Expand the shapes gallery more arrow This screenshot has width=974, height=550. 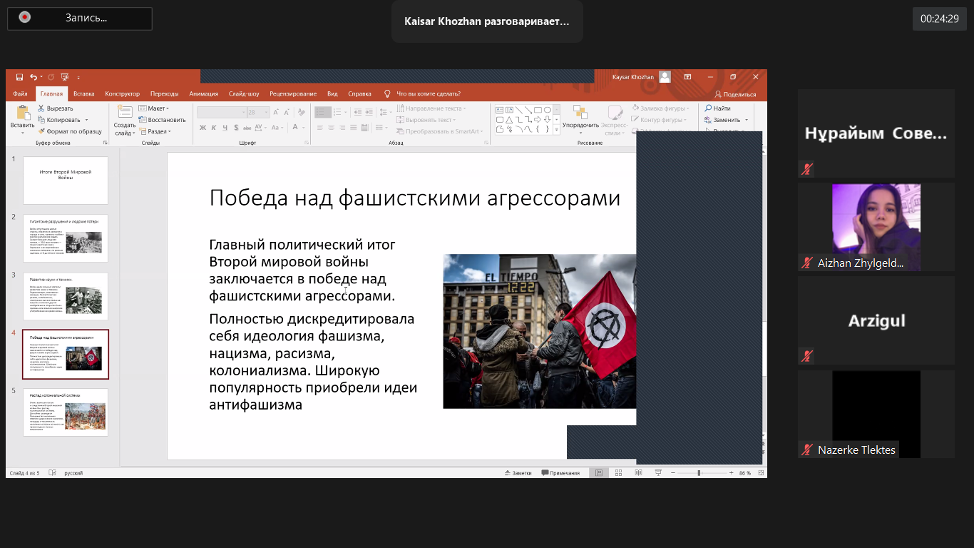point(556,130)
